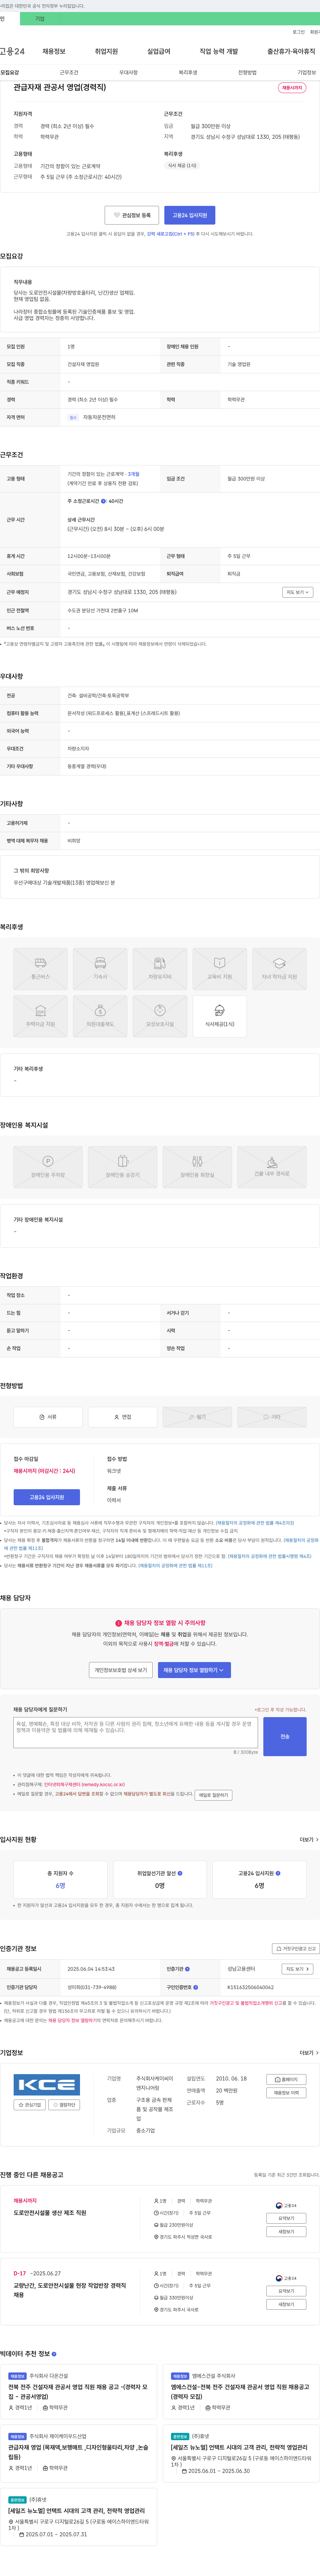
Task: Click 요약보기 for the D-17 posting
Action: pyautogui.click(x=286, y=2291)
